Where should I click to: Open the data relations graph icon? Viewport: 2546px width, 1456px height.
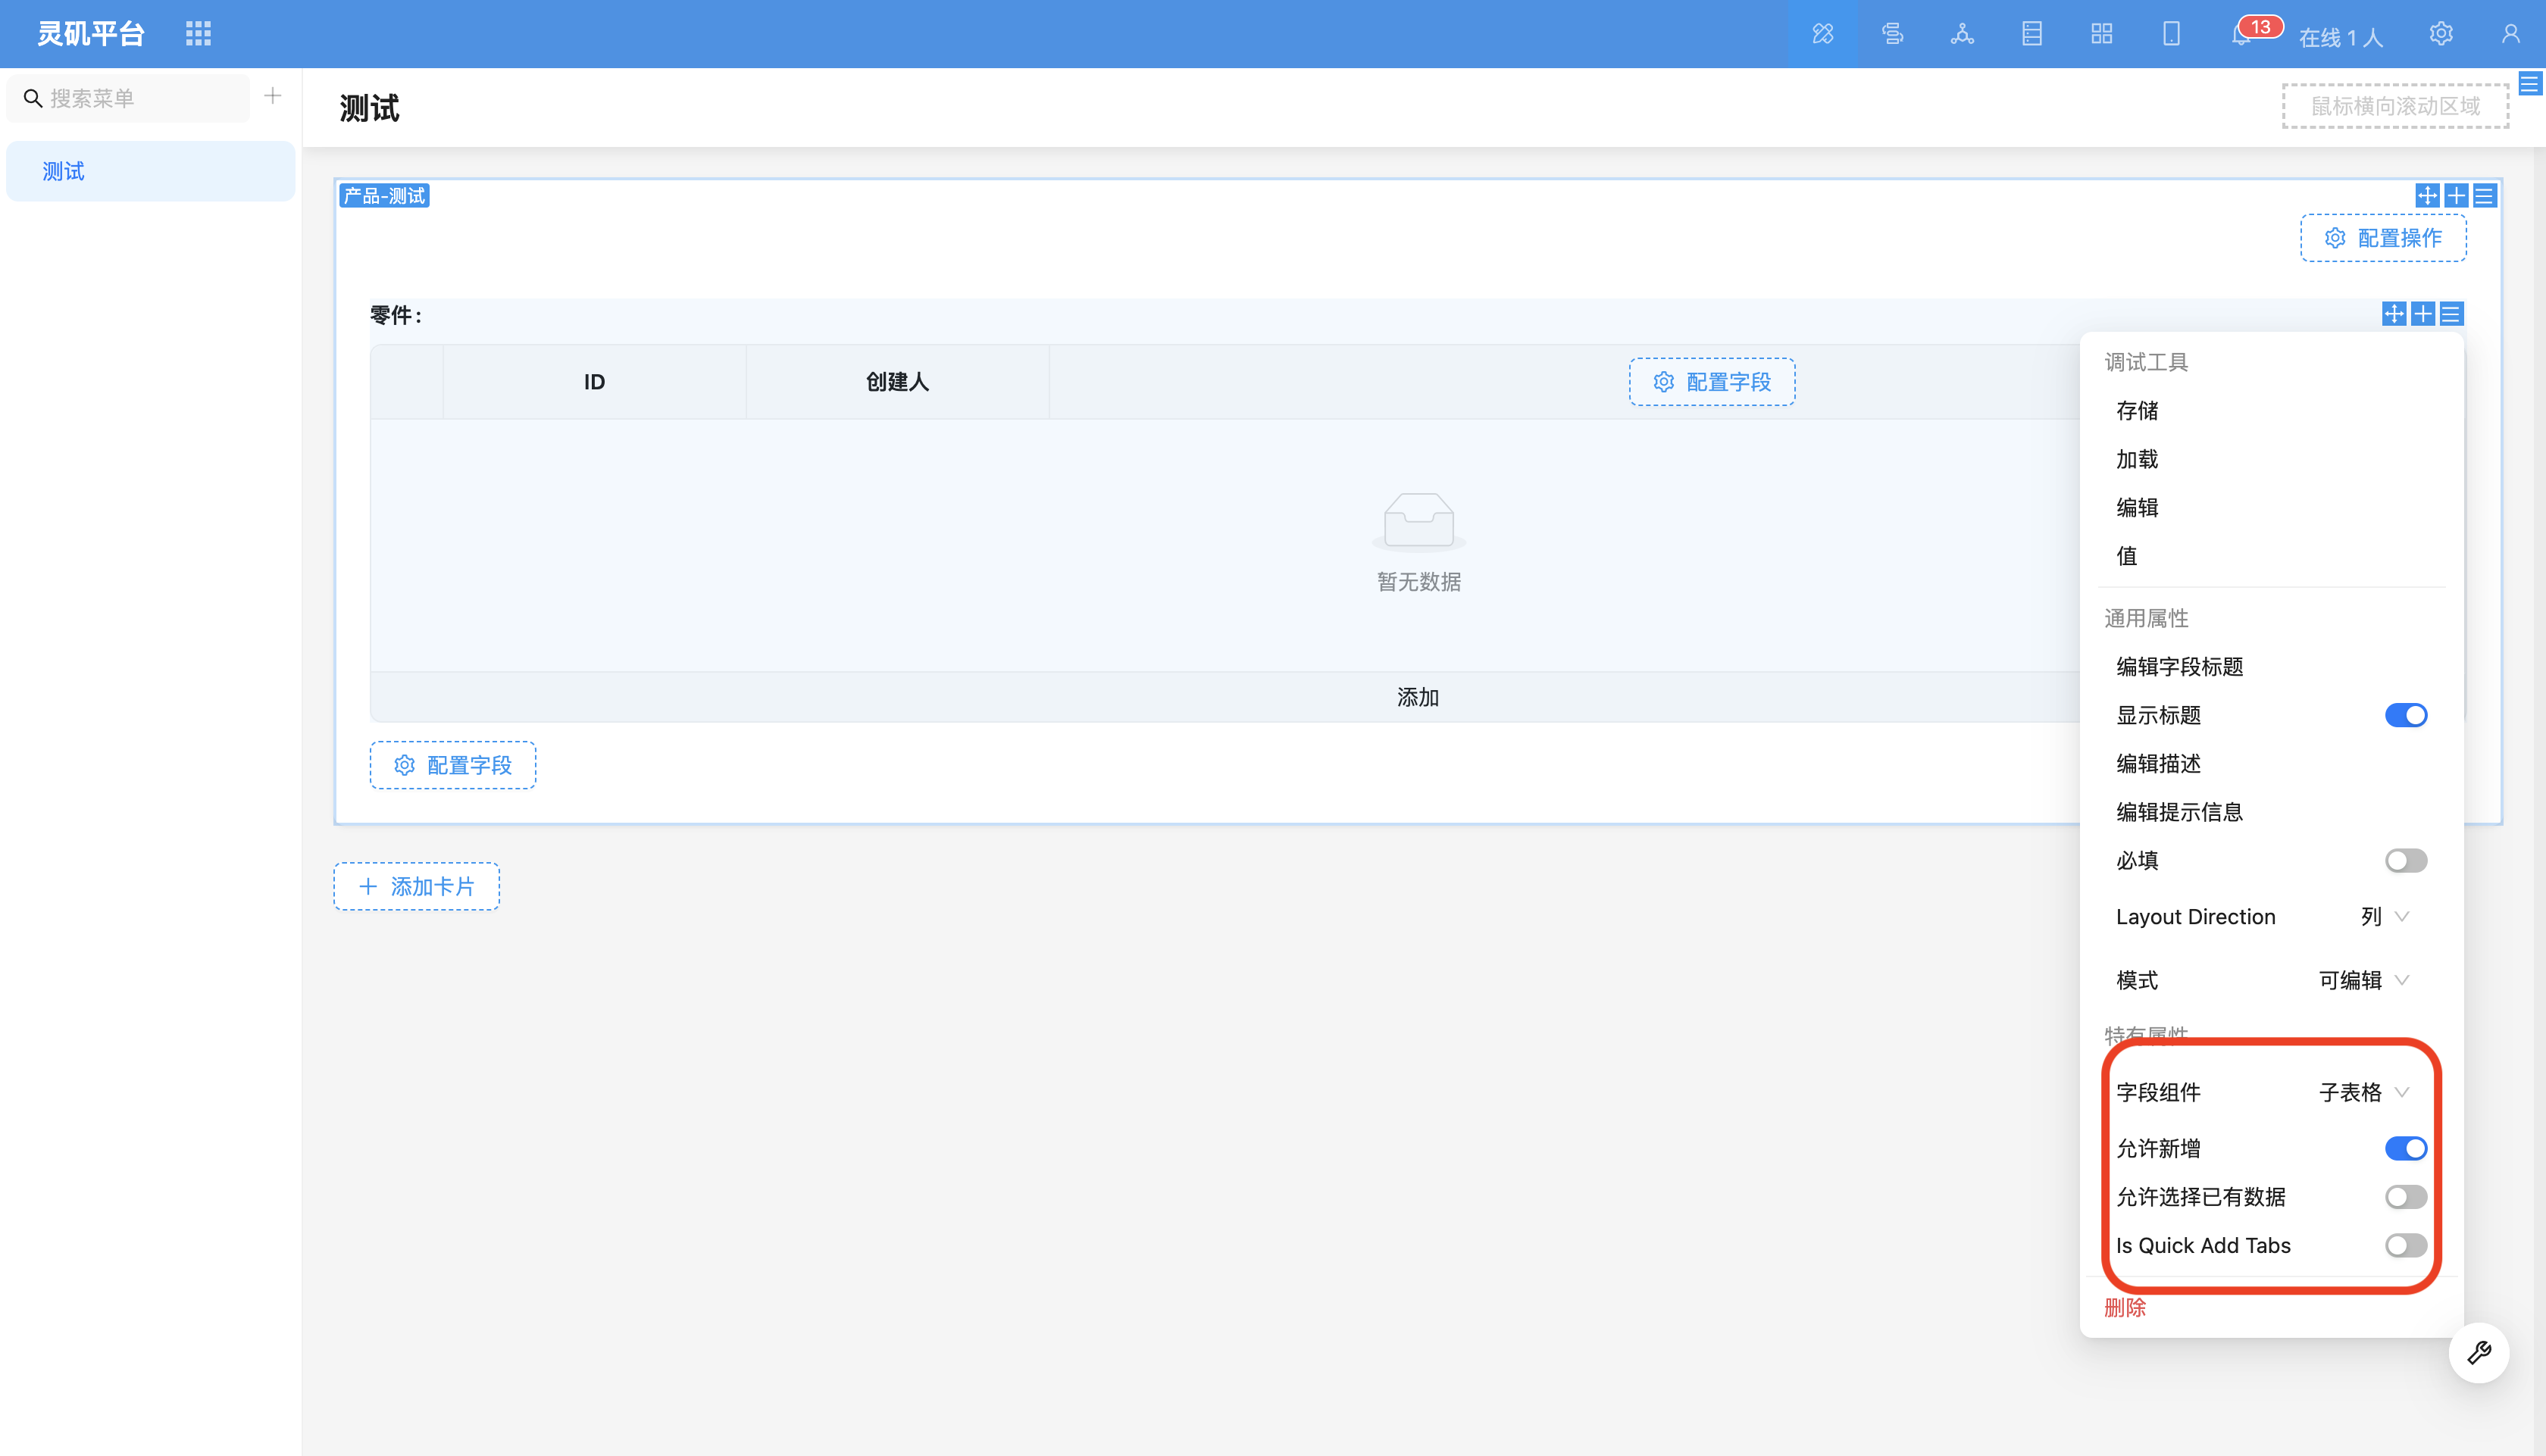tap(1962, 34)
